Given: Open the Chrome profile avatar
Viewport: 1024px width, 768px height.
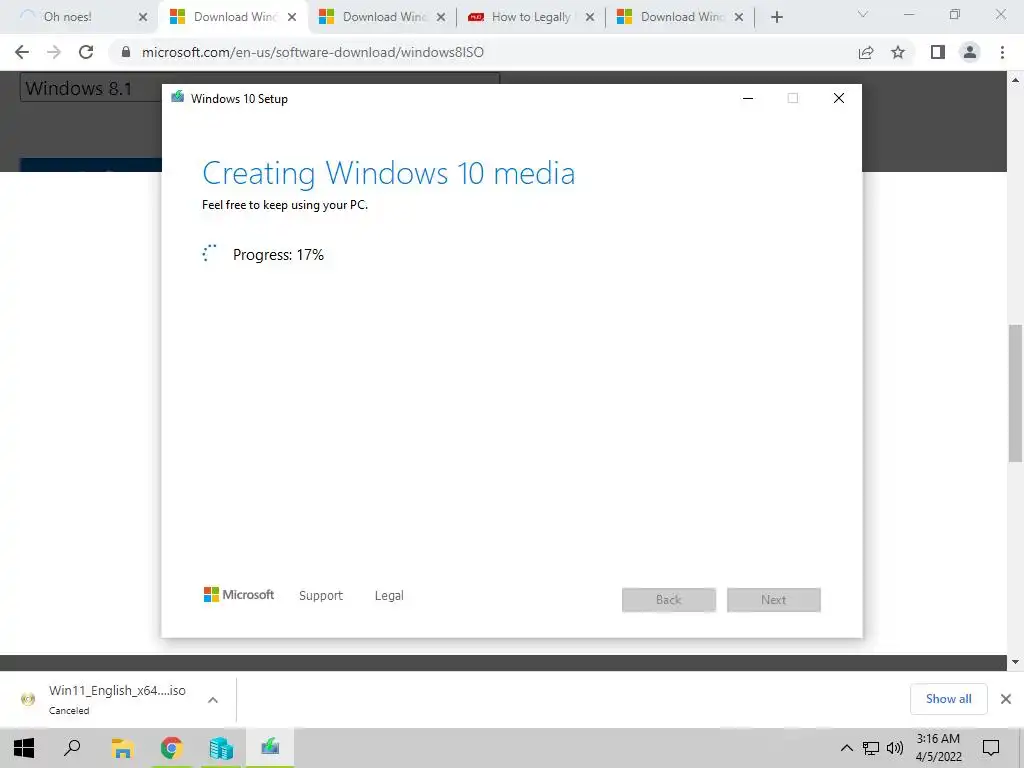Looking at the screenshot, I should click(970, 52).
